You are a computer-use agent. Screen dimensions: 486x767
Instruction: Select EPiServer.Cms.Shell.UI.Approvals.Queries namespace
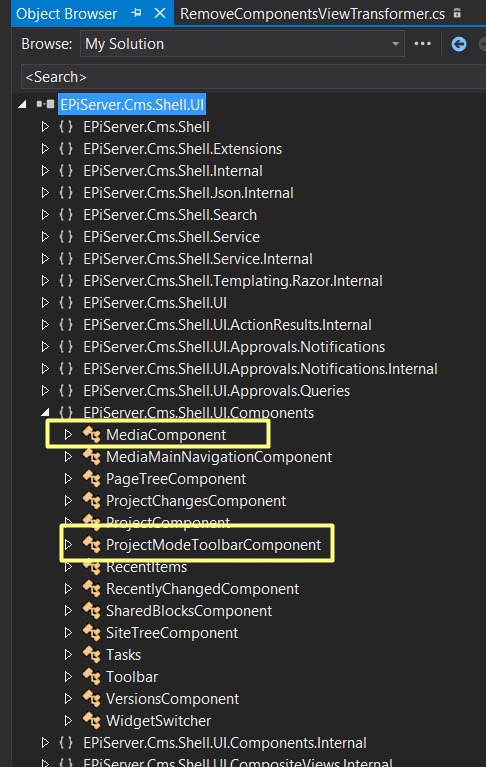coord(216,391)
